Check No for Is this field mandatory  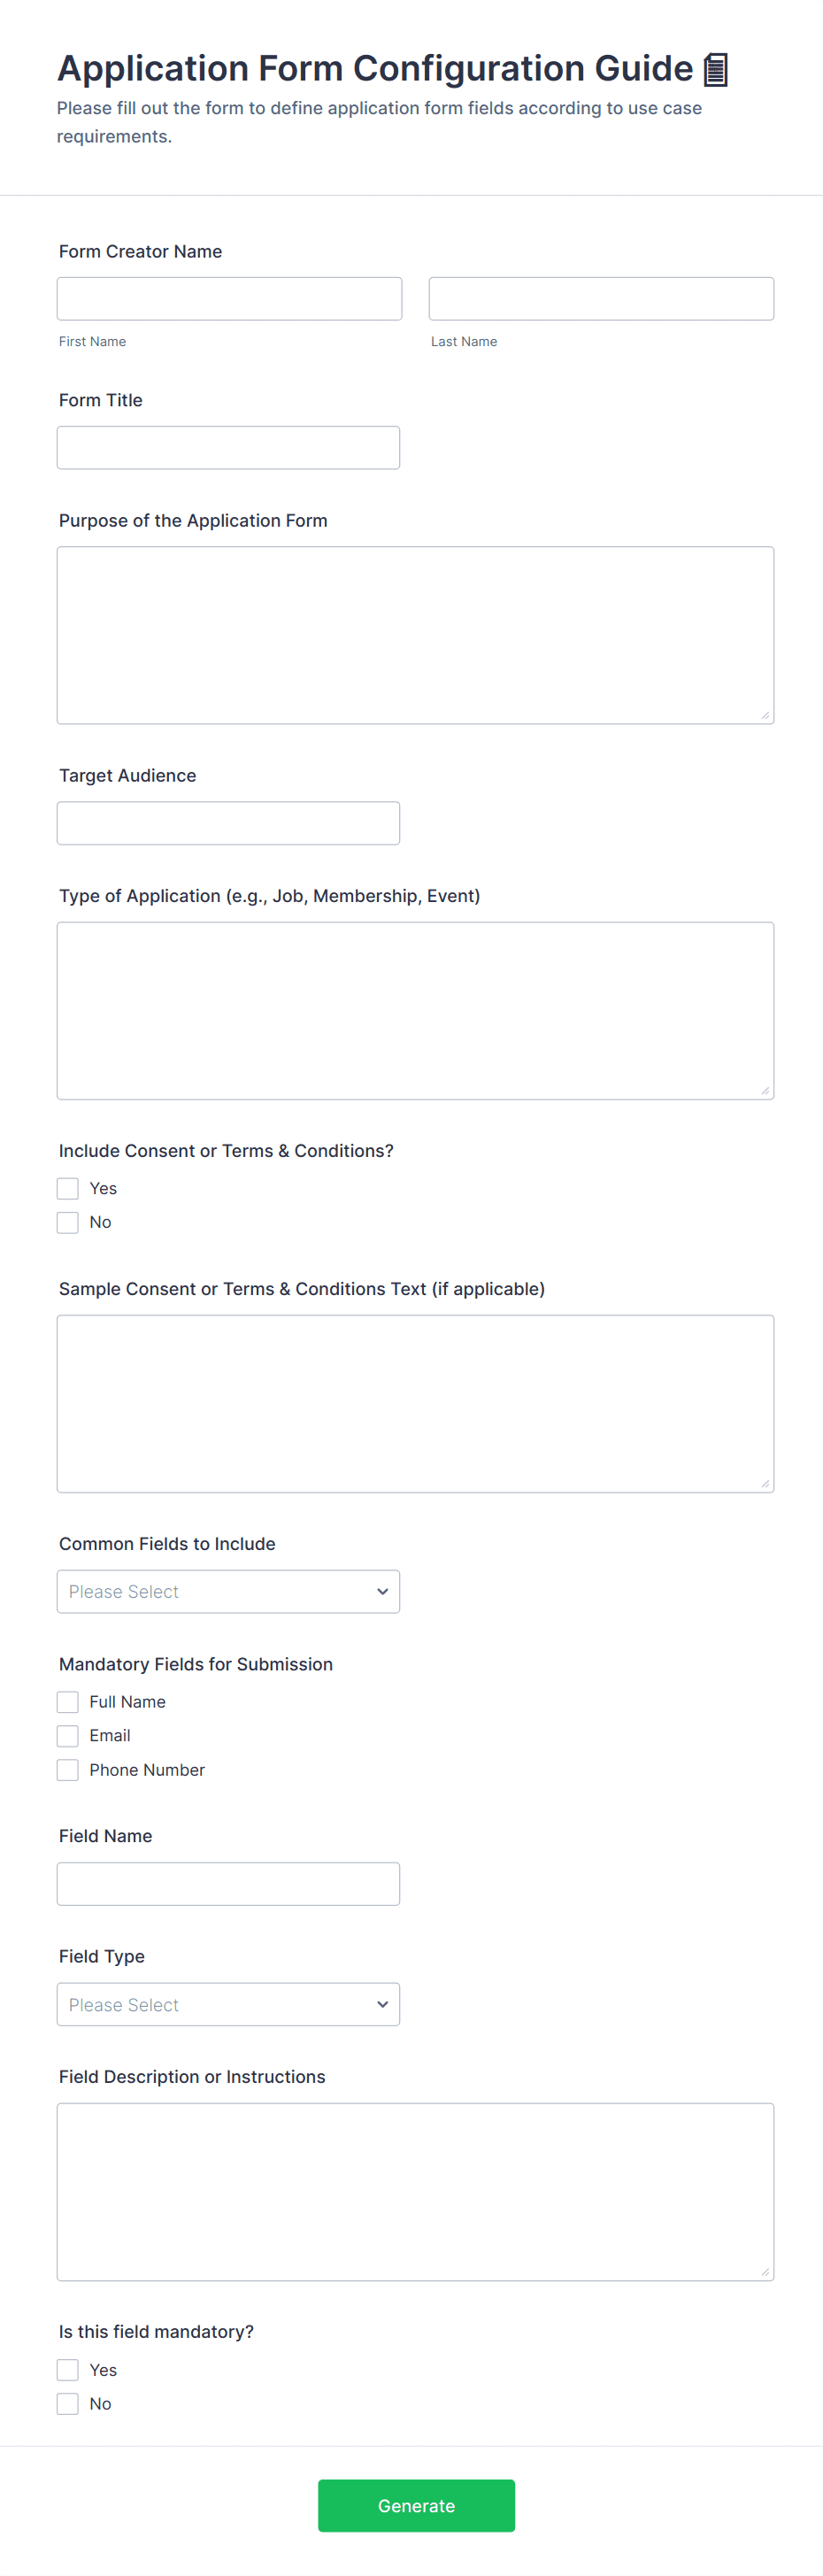coord(68,2403)
